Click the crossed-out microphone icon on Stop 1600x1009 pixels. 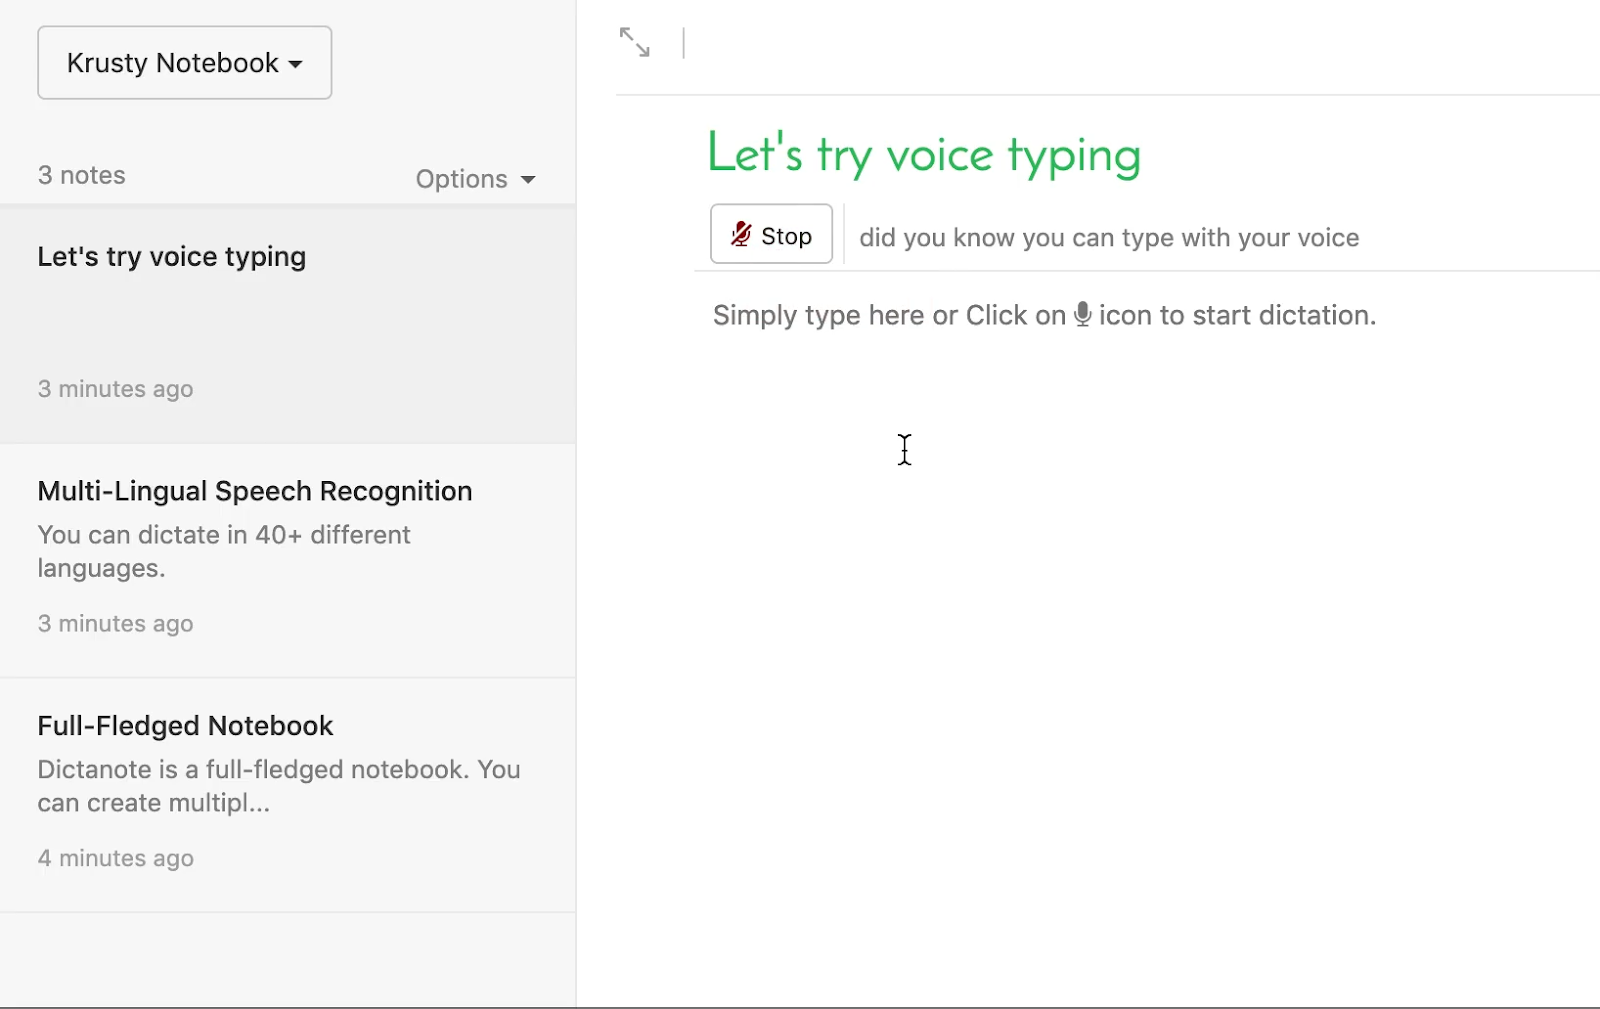740,235
